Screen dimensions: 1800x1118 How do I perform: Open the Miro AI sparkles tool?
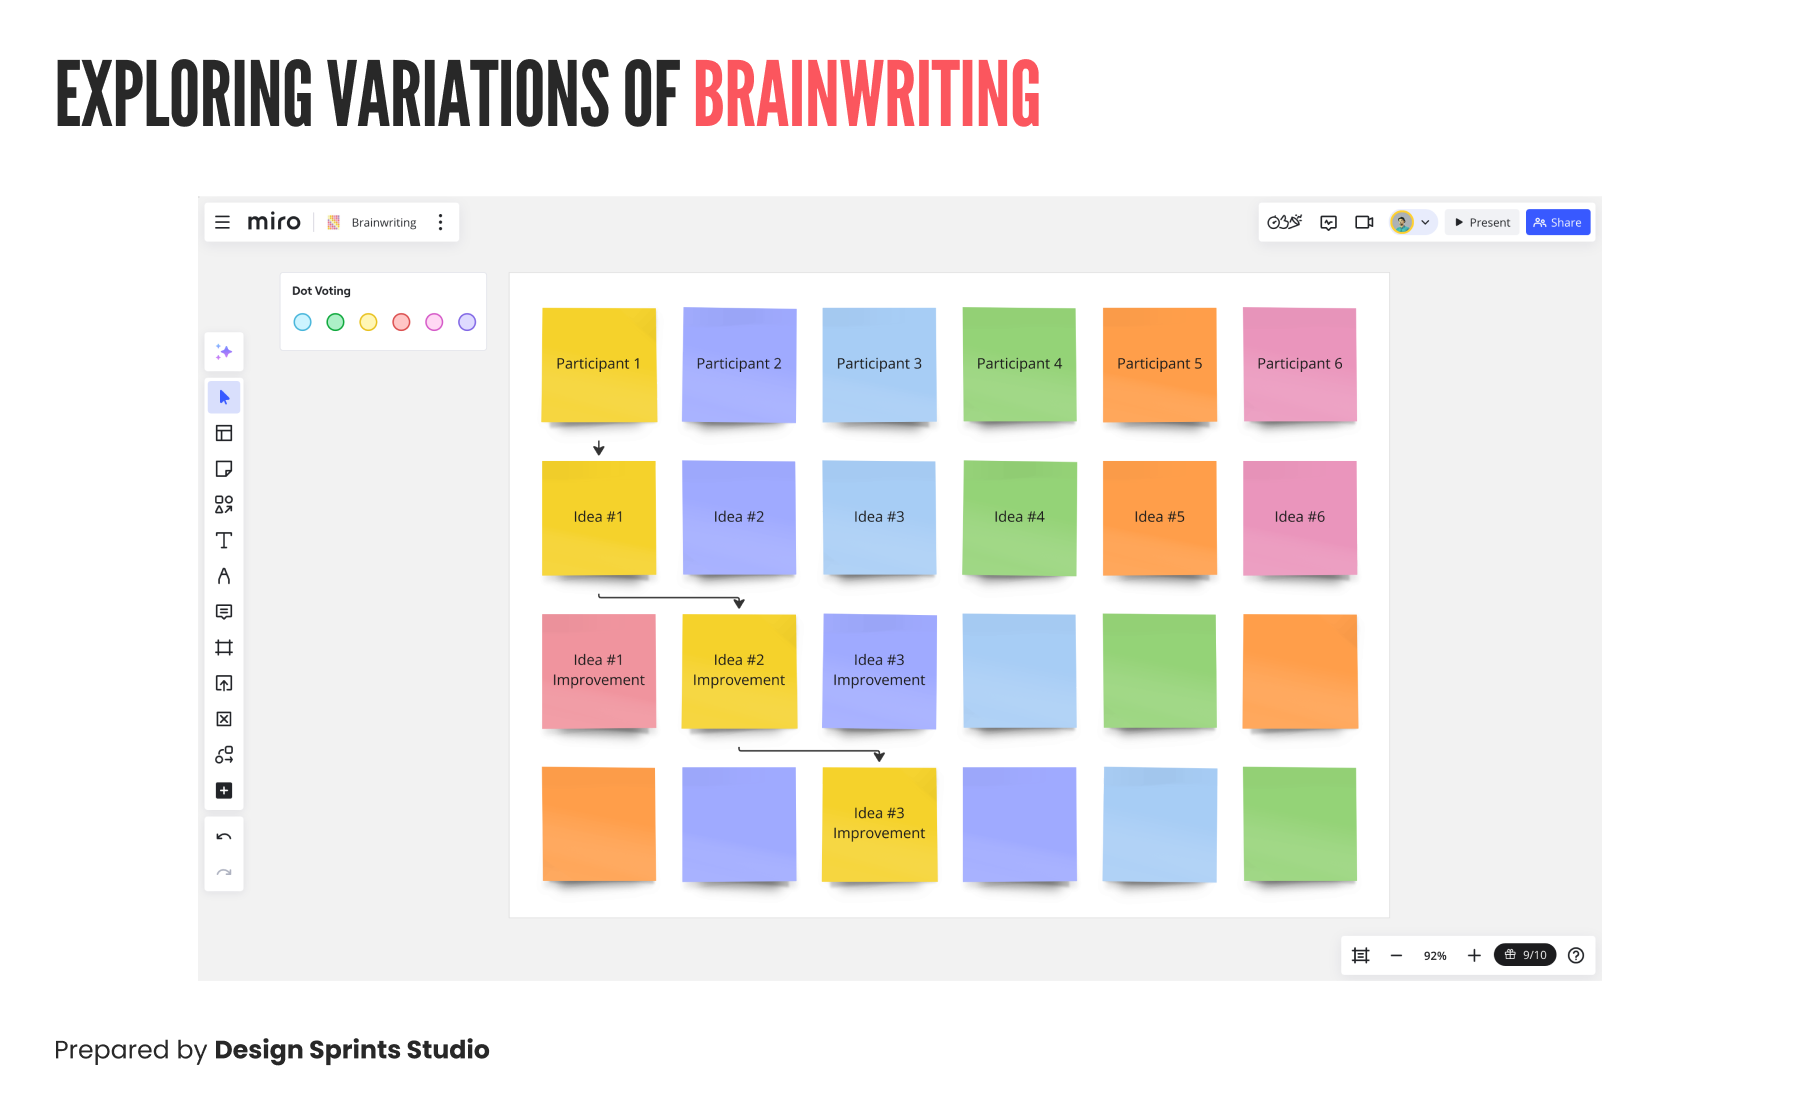click(224, 352)
